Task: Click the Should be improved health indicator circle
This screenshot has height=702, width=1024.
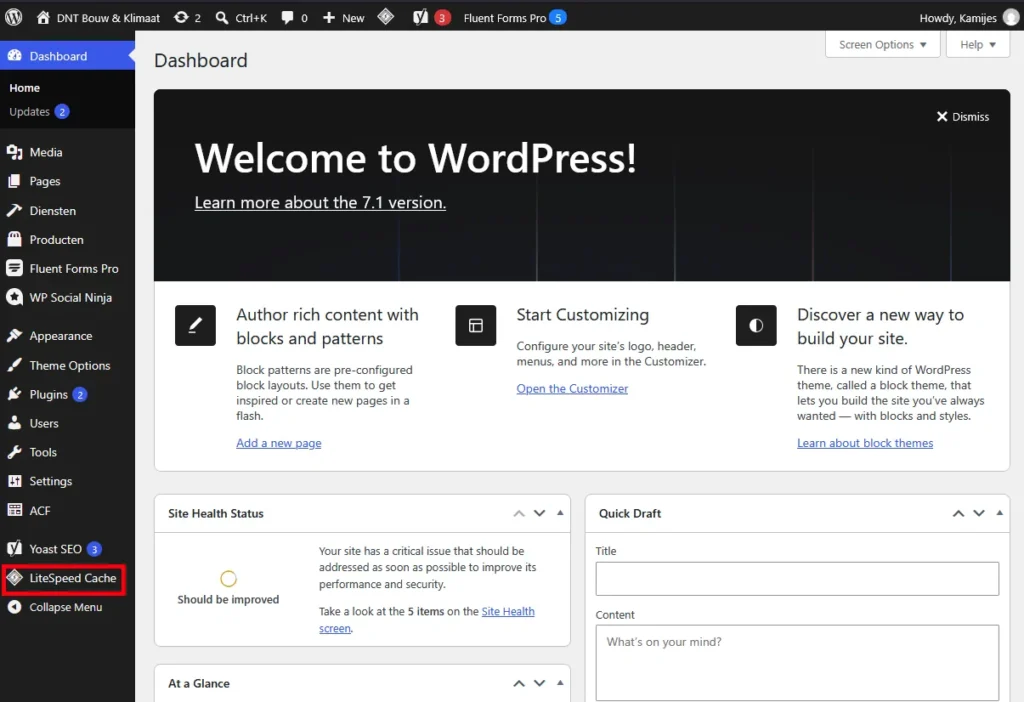Action: click(229, 579)
